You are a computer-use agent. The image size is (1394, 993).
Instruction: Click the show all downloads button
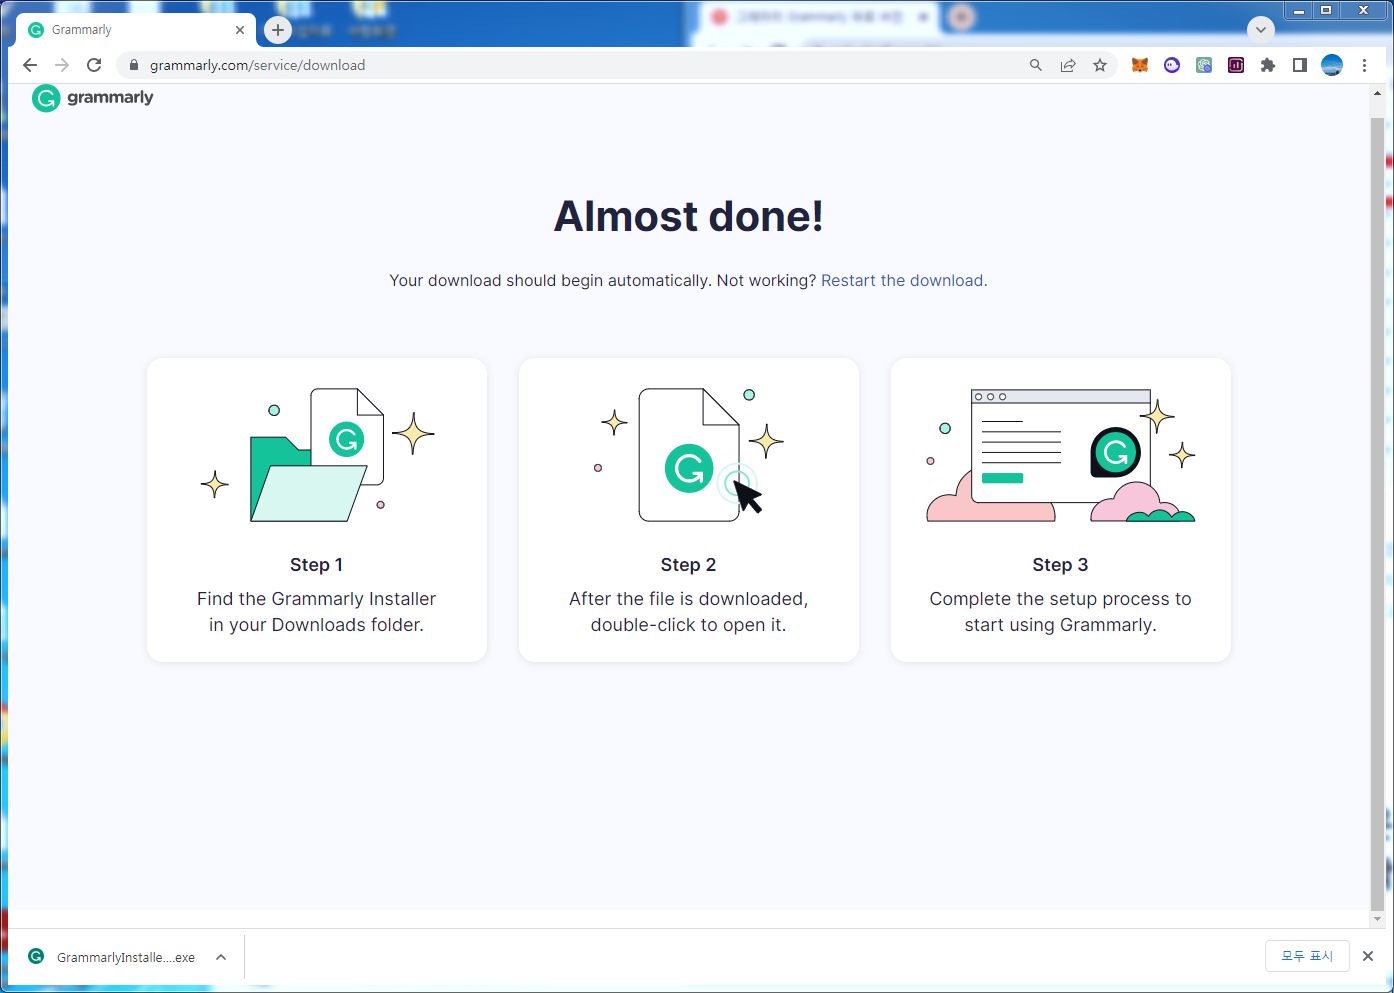(x=1307, y=956)
